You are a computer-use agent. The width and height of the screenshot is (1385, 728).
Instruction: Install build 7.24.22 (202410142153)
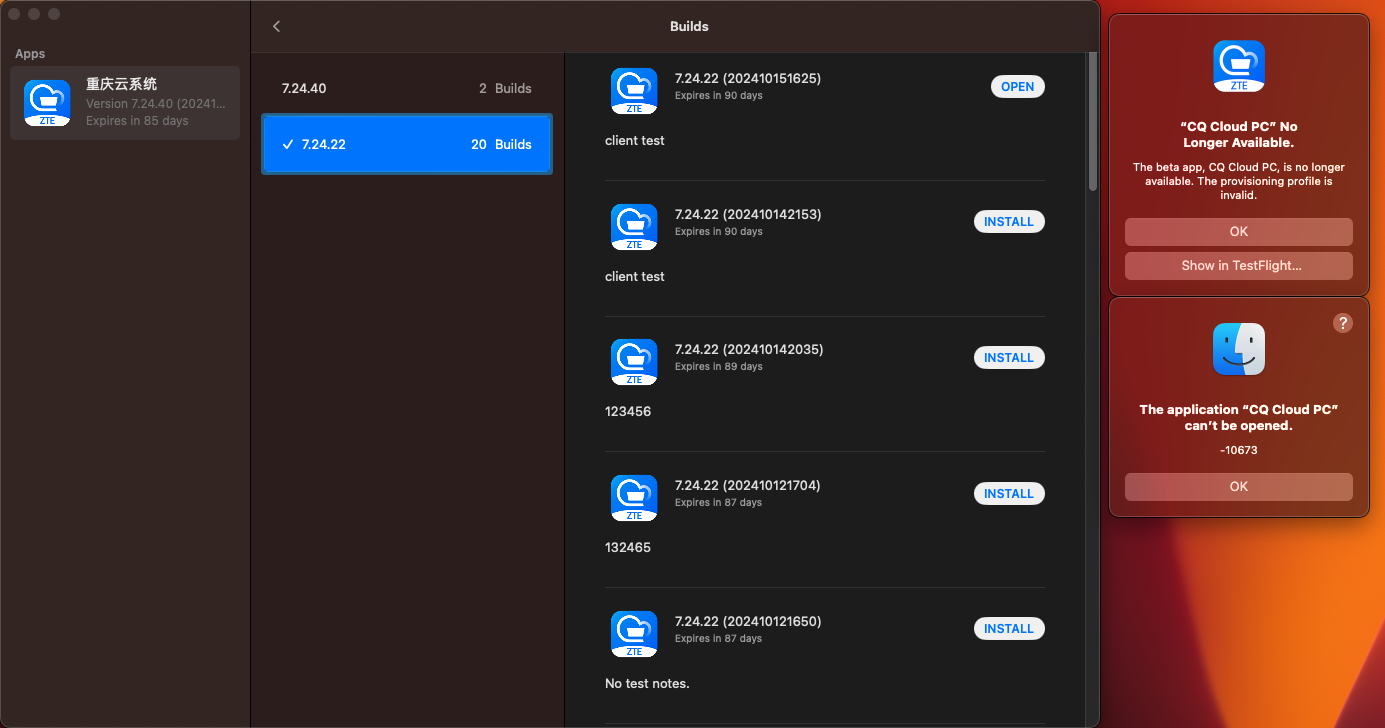1009,222
